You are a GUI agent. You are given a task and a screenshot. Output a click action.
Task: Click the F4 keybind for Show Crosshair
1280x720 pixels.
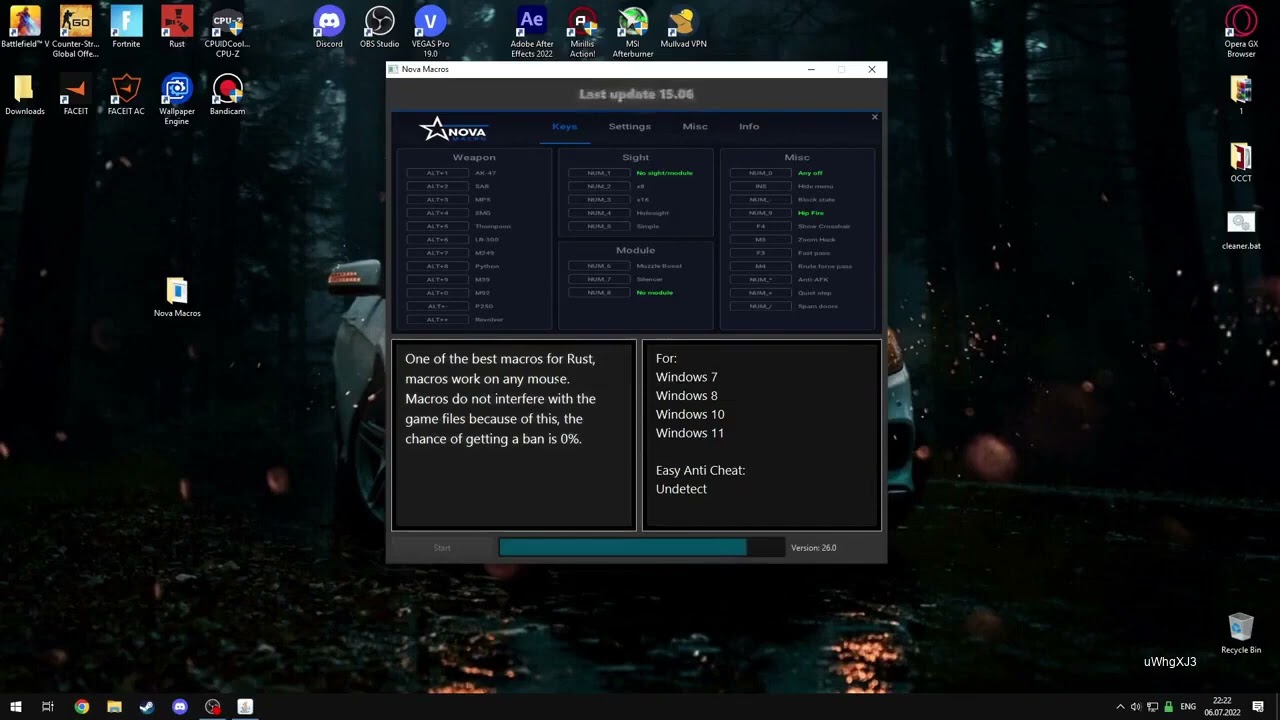[x=760, y=226]
